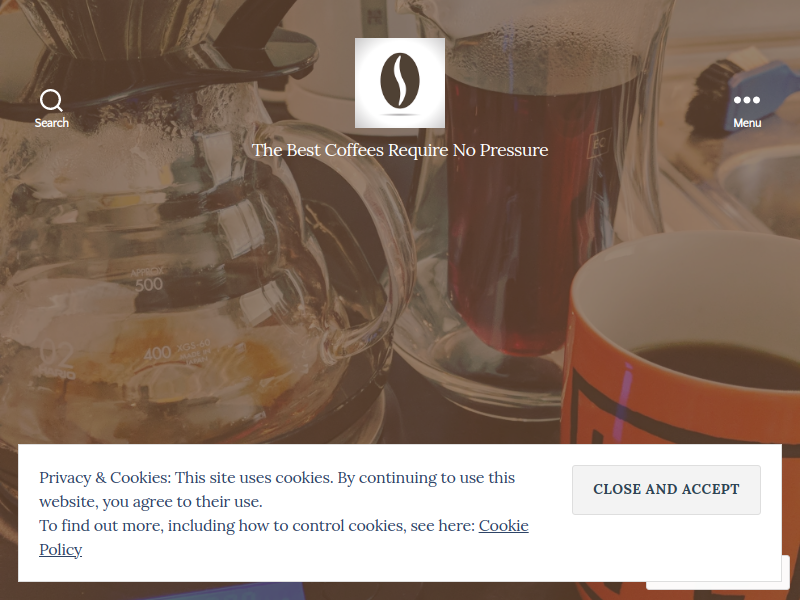Click the glass Hario carafe in the photo
This screenshot has width=800, height=600.
coord(194,255)
